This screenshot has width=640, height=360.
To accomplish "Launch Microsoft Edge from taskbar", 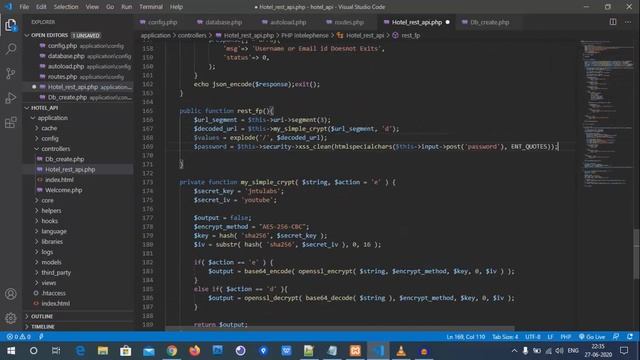I will pos(80,351).
